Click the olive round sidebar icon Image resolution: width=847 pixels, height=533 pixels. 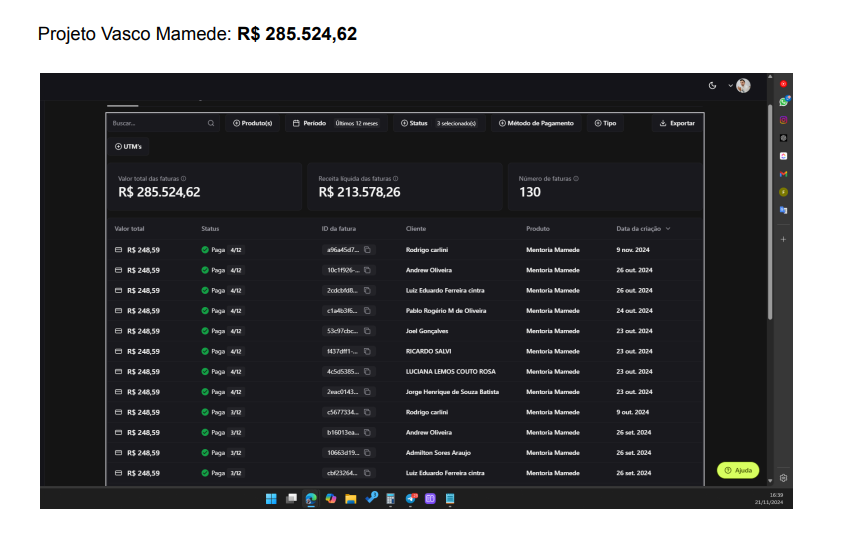(x=783, y=192)
